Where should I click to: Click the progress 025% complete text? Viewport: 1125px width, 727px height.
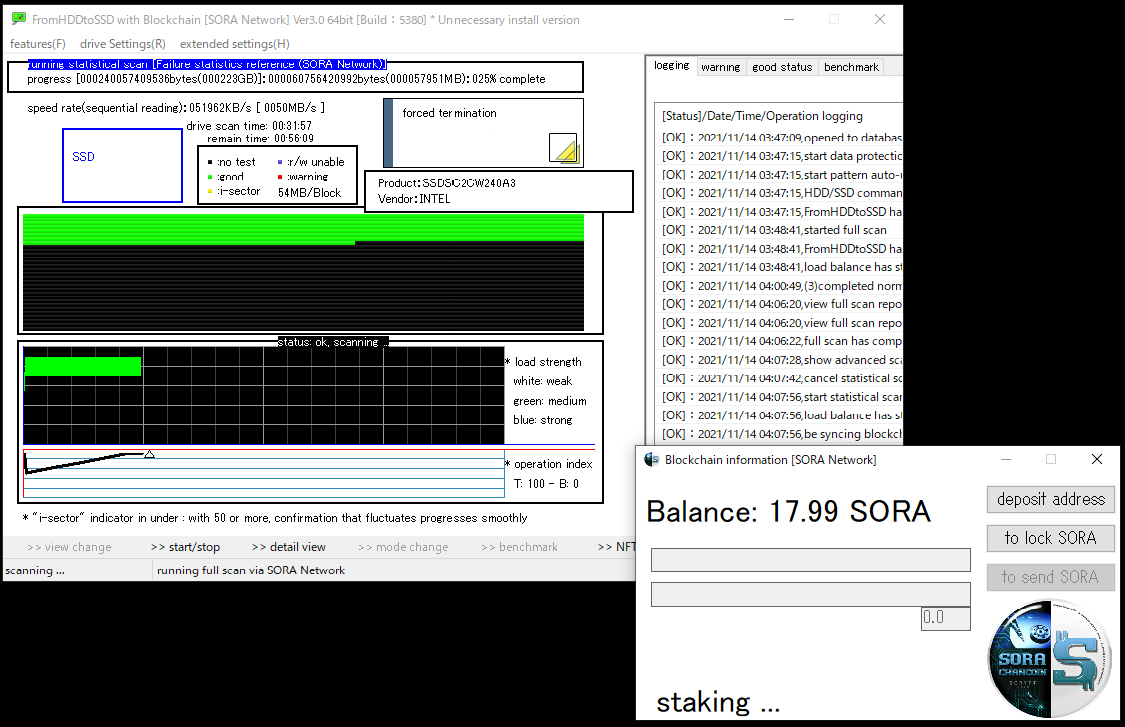tap(286, 79)
